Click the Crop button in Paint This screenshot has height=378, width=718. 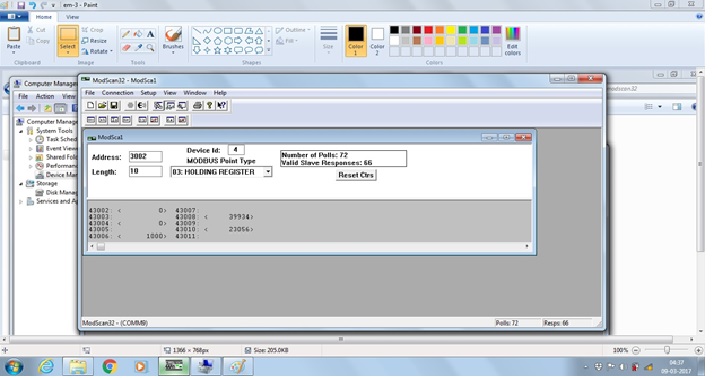92,30
